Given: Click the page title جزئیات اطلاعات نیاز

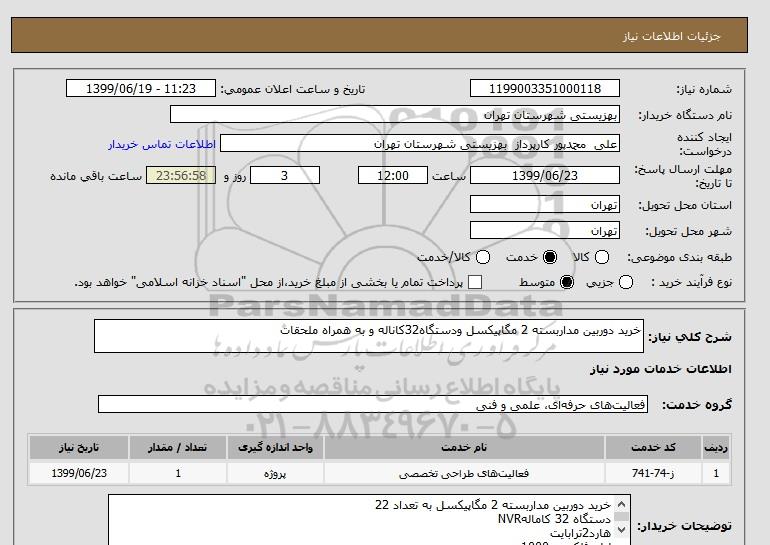Looking at the screenshot, I should tap(671, 36).
